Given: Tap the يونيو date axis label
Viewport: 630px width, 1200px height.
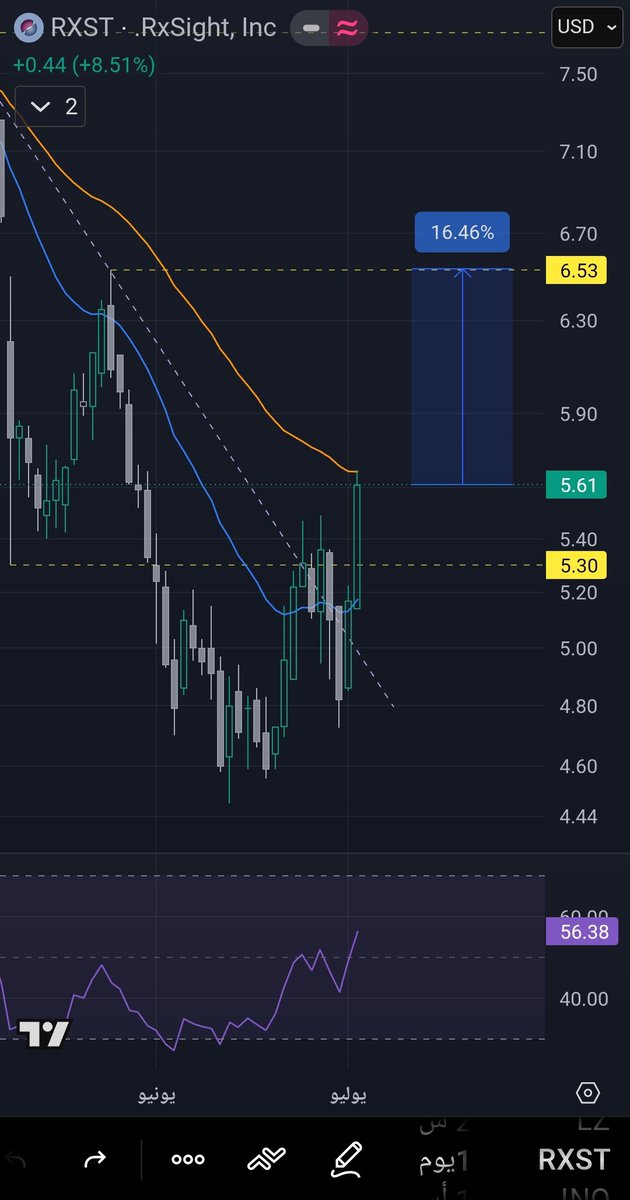Looking at the screenshot, I should (x=158, y=1096).
